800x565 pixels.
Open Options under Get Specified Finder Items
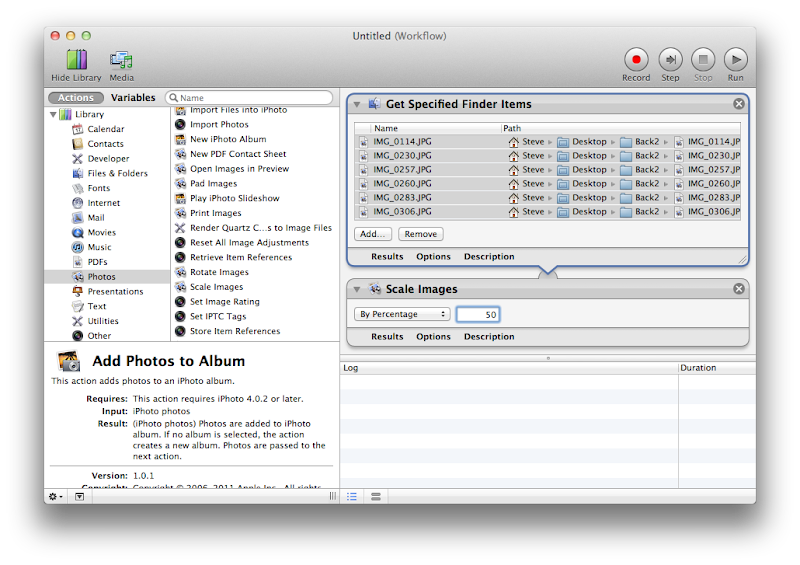(433, 257)
